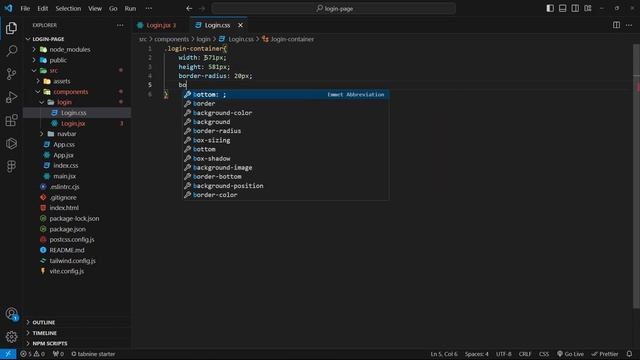Open the Extensions view
The width and height of the screenshot is (640, 360).
click(x=11, y=120)
